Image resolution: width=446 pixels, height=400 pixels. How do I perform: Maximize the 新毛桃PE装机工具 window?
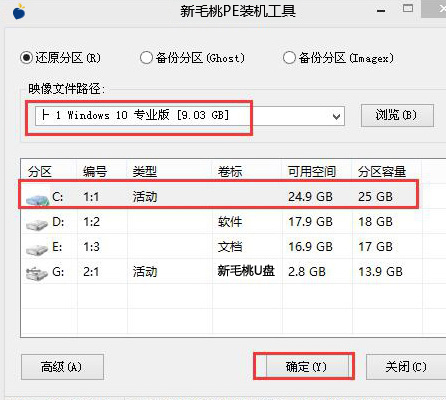(x=408, y=8)
